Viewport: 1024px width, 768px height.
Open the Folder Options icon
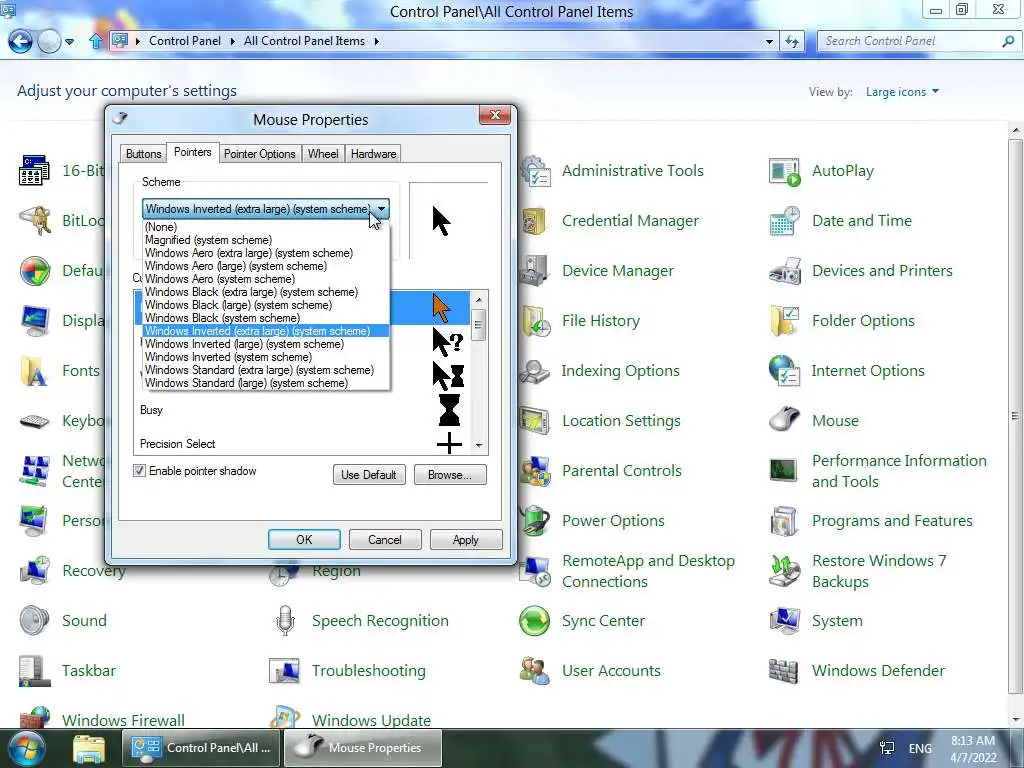coord(784,321)
